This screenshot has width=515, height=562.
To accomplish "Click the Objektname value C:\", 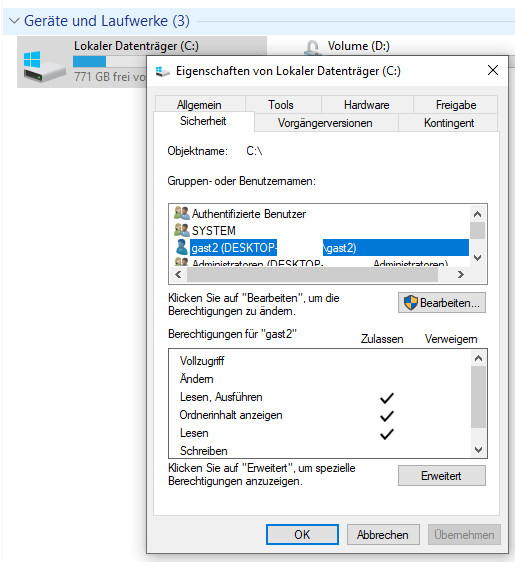I will tap(254, 151).
